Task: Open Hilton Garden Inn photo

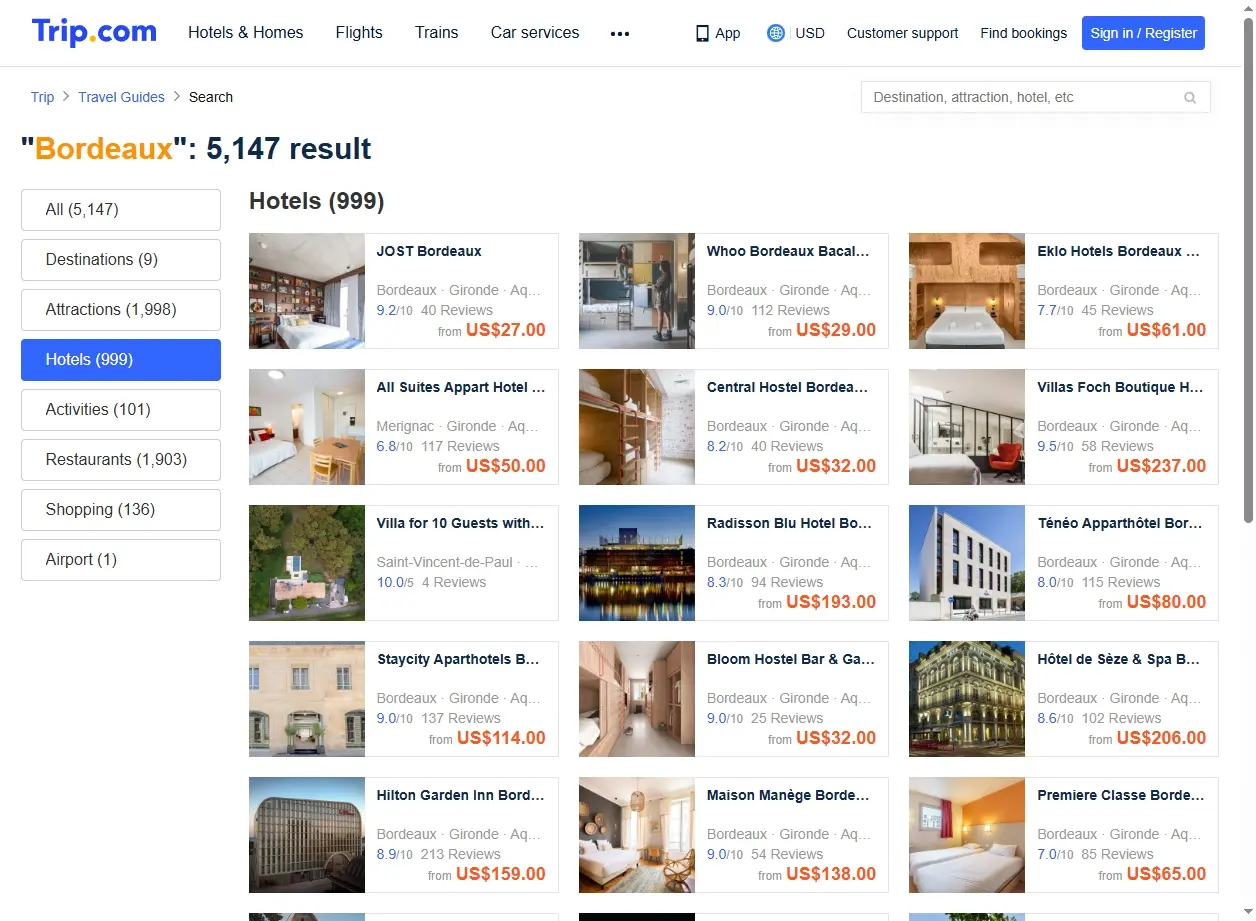Action: pyautogui.click(x=307, y=835)
